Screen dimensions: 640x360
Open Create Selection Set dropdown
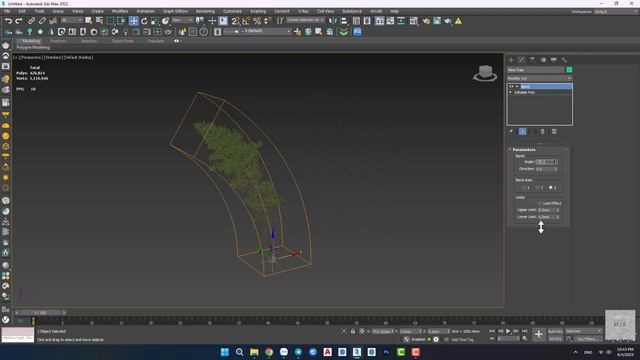click(x=305, y=20)
